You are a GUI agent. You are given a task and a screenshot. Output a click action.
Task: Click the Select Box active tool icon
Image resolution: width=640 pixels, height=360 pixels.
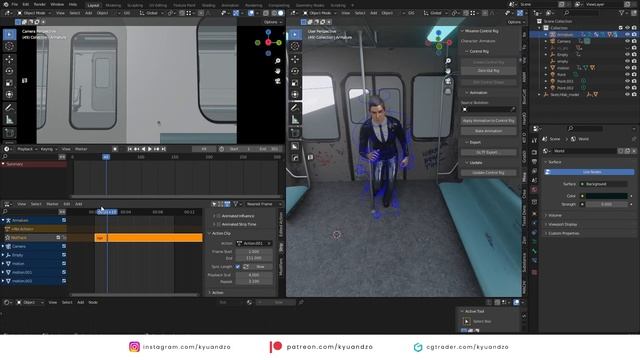[467, 322]
